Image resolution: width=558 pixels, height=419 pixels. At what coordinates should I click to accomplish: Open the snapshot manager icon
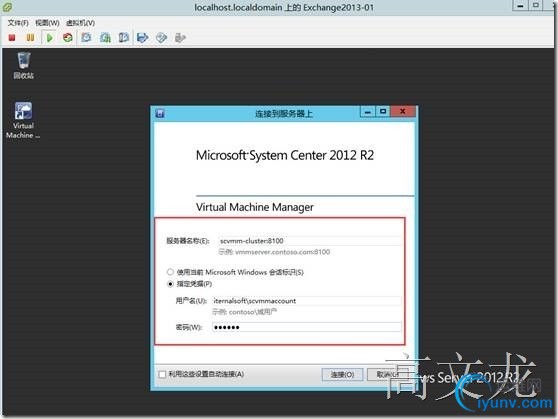coord(124,37)
